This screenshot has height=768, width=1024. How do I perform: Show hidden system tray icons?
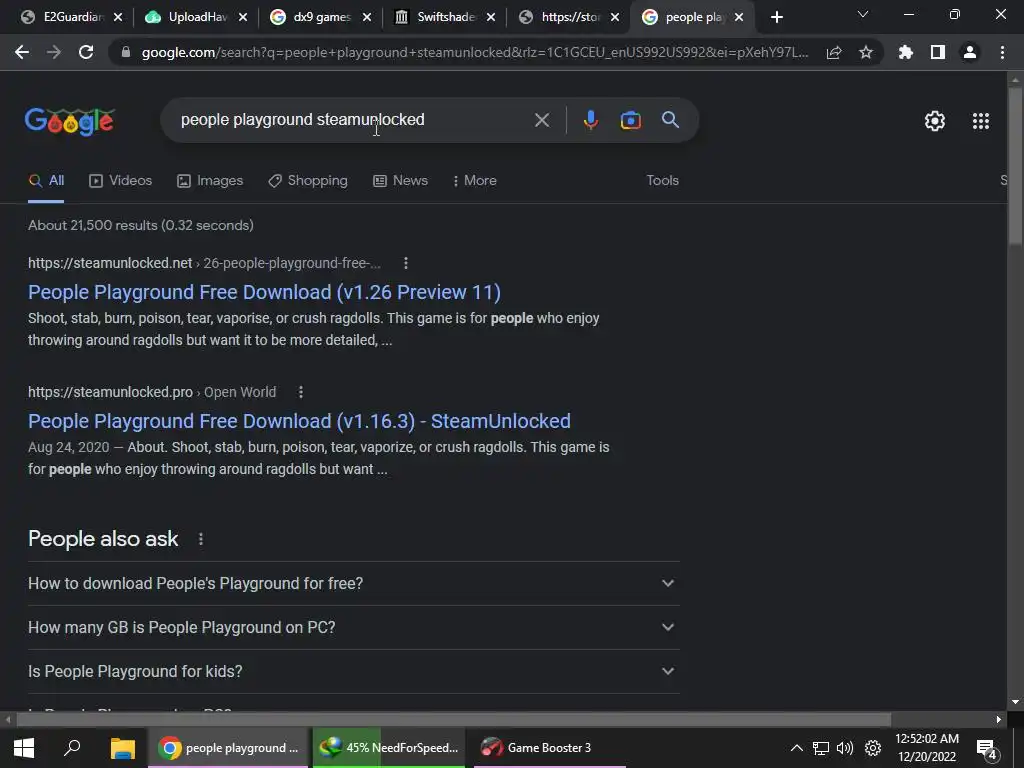coord(797,748)
